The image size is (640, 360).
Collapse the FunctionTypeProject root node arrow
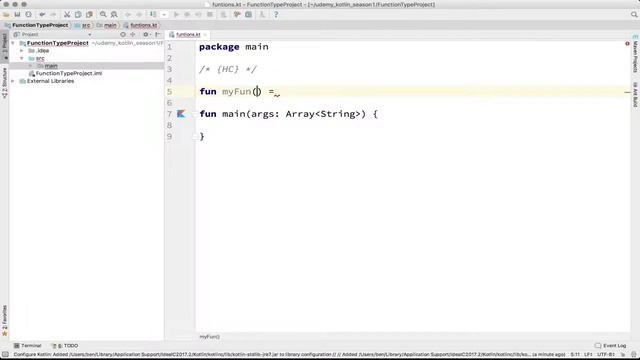click(13, 43)
